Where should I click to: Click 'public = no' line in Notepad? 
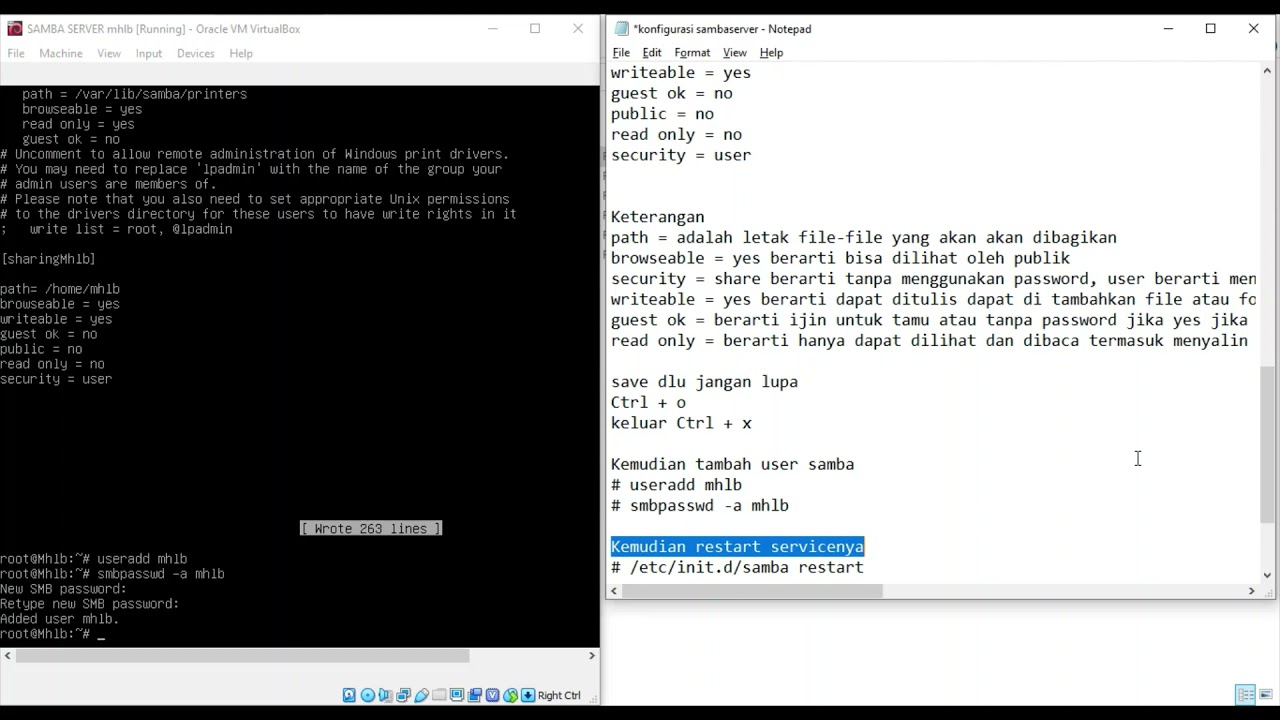pyautogui.click(x=662, y=114)
